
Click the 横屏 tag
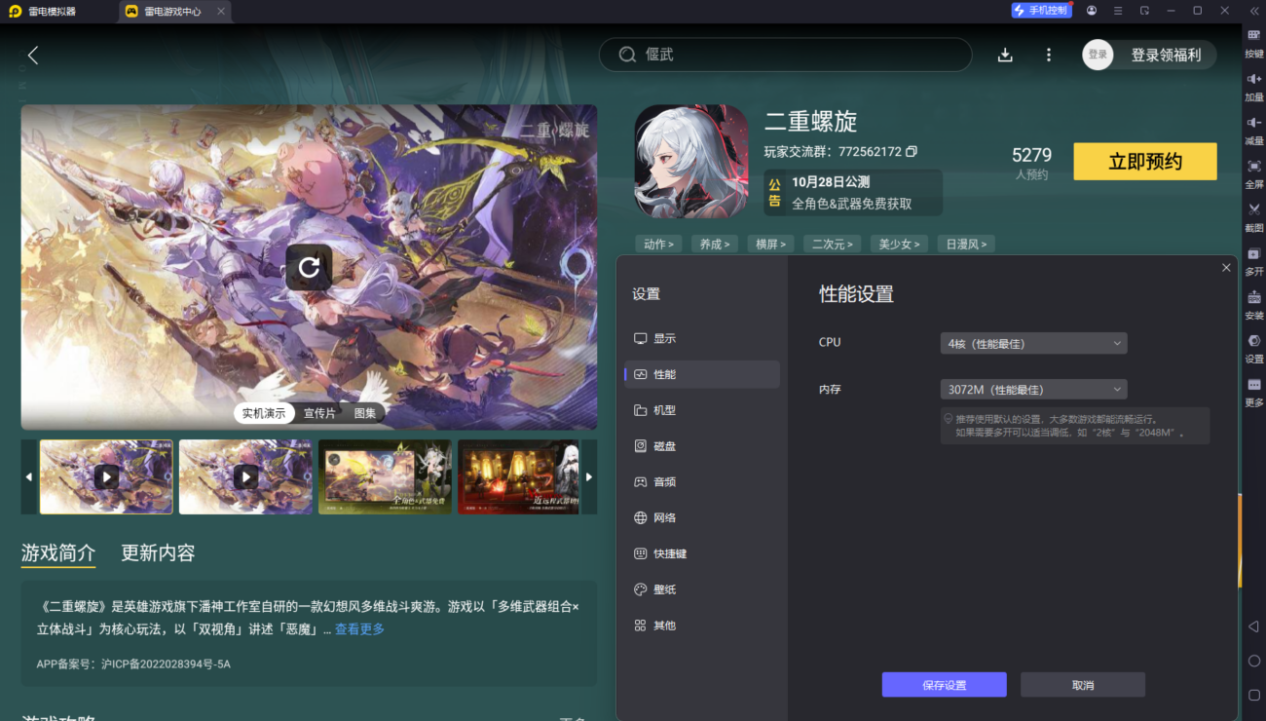point(770,244)
